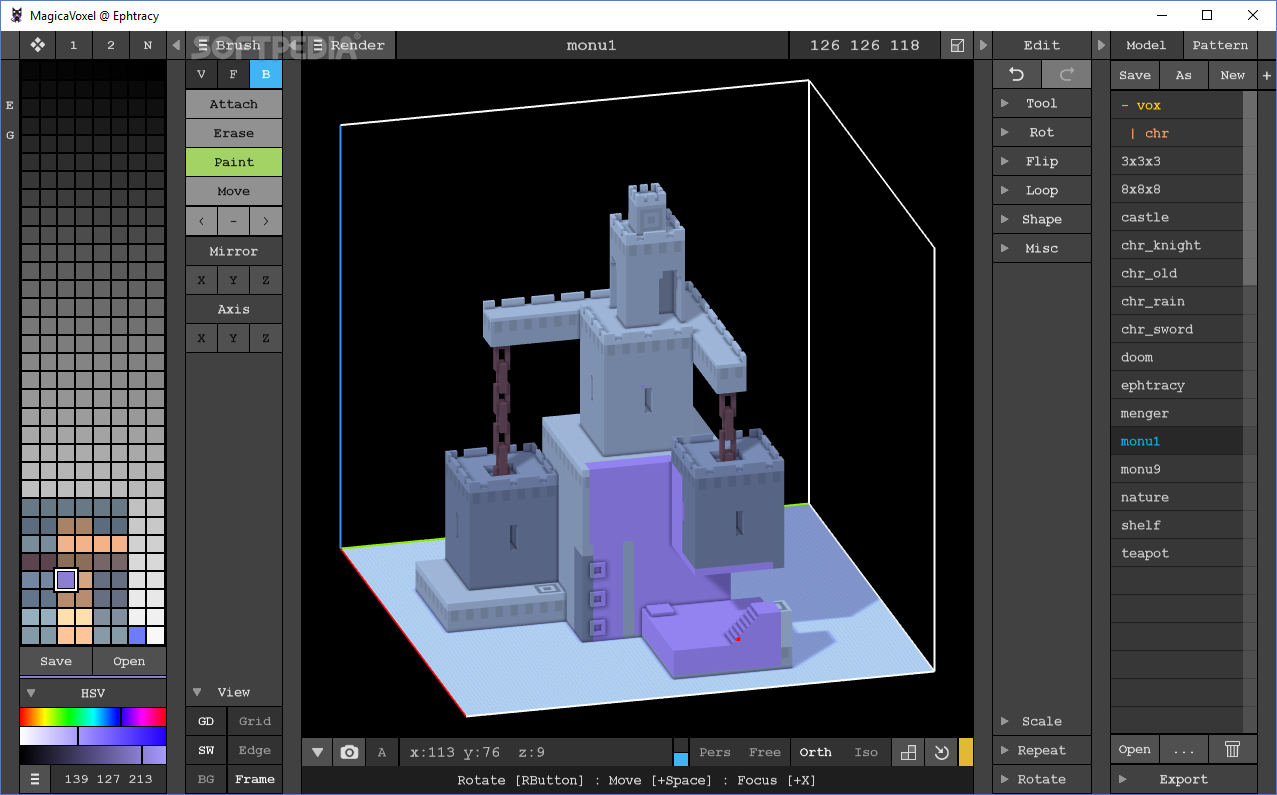Switch to the Pattern tab
Viewport: 1277px width, 795px height.
click(x=1220, y=45)
